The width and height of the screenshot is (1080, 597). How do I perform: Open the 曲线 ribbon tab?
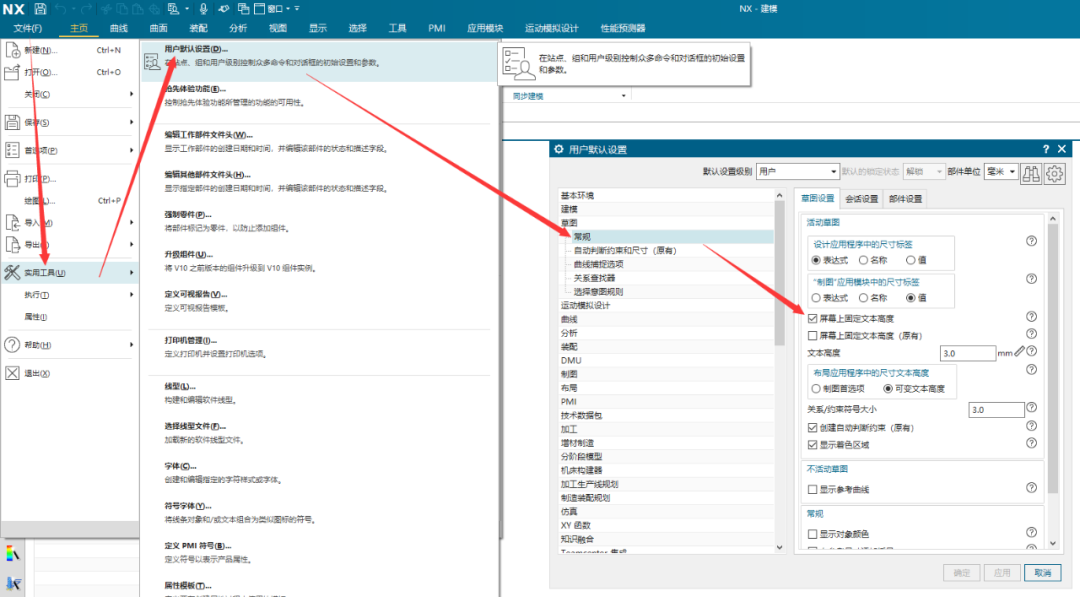point(118,29)
